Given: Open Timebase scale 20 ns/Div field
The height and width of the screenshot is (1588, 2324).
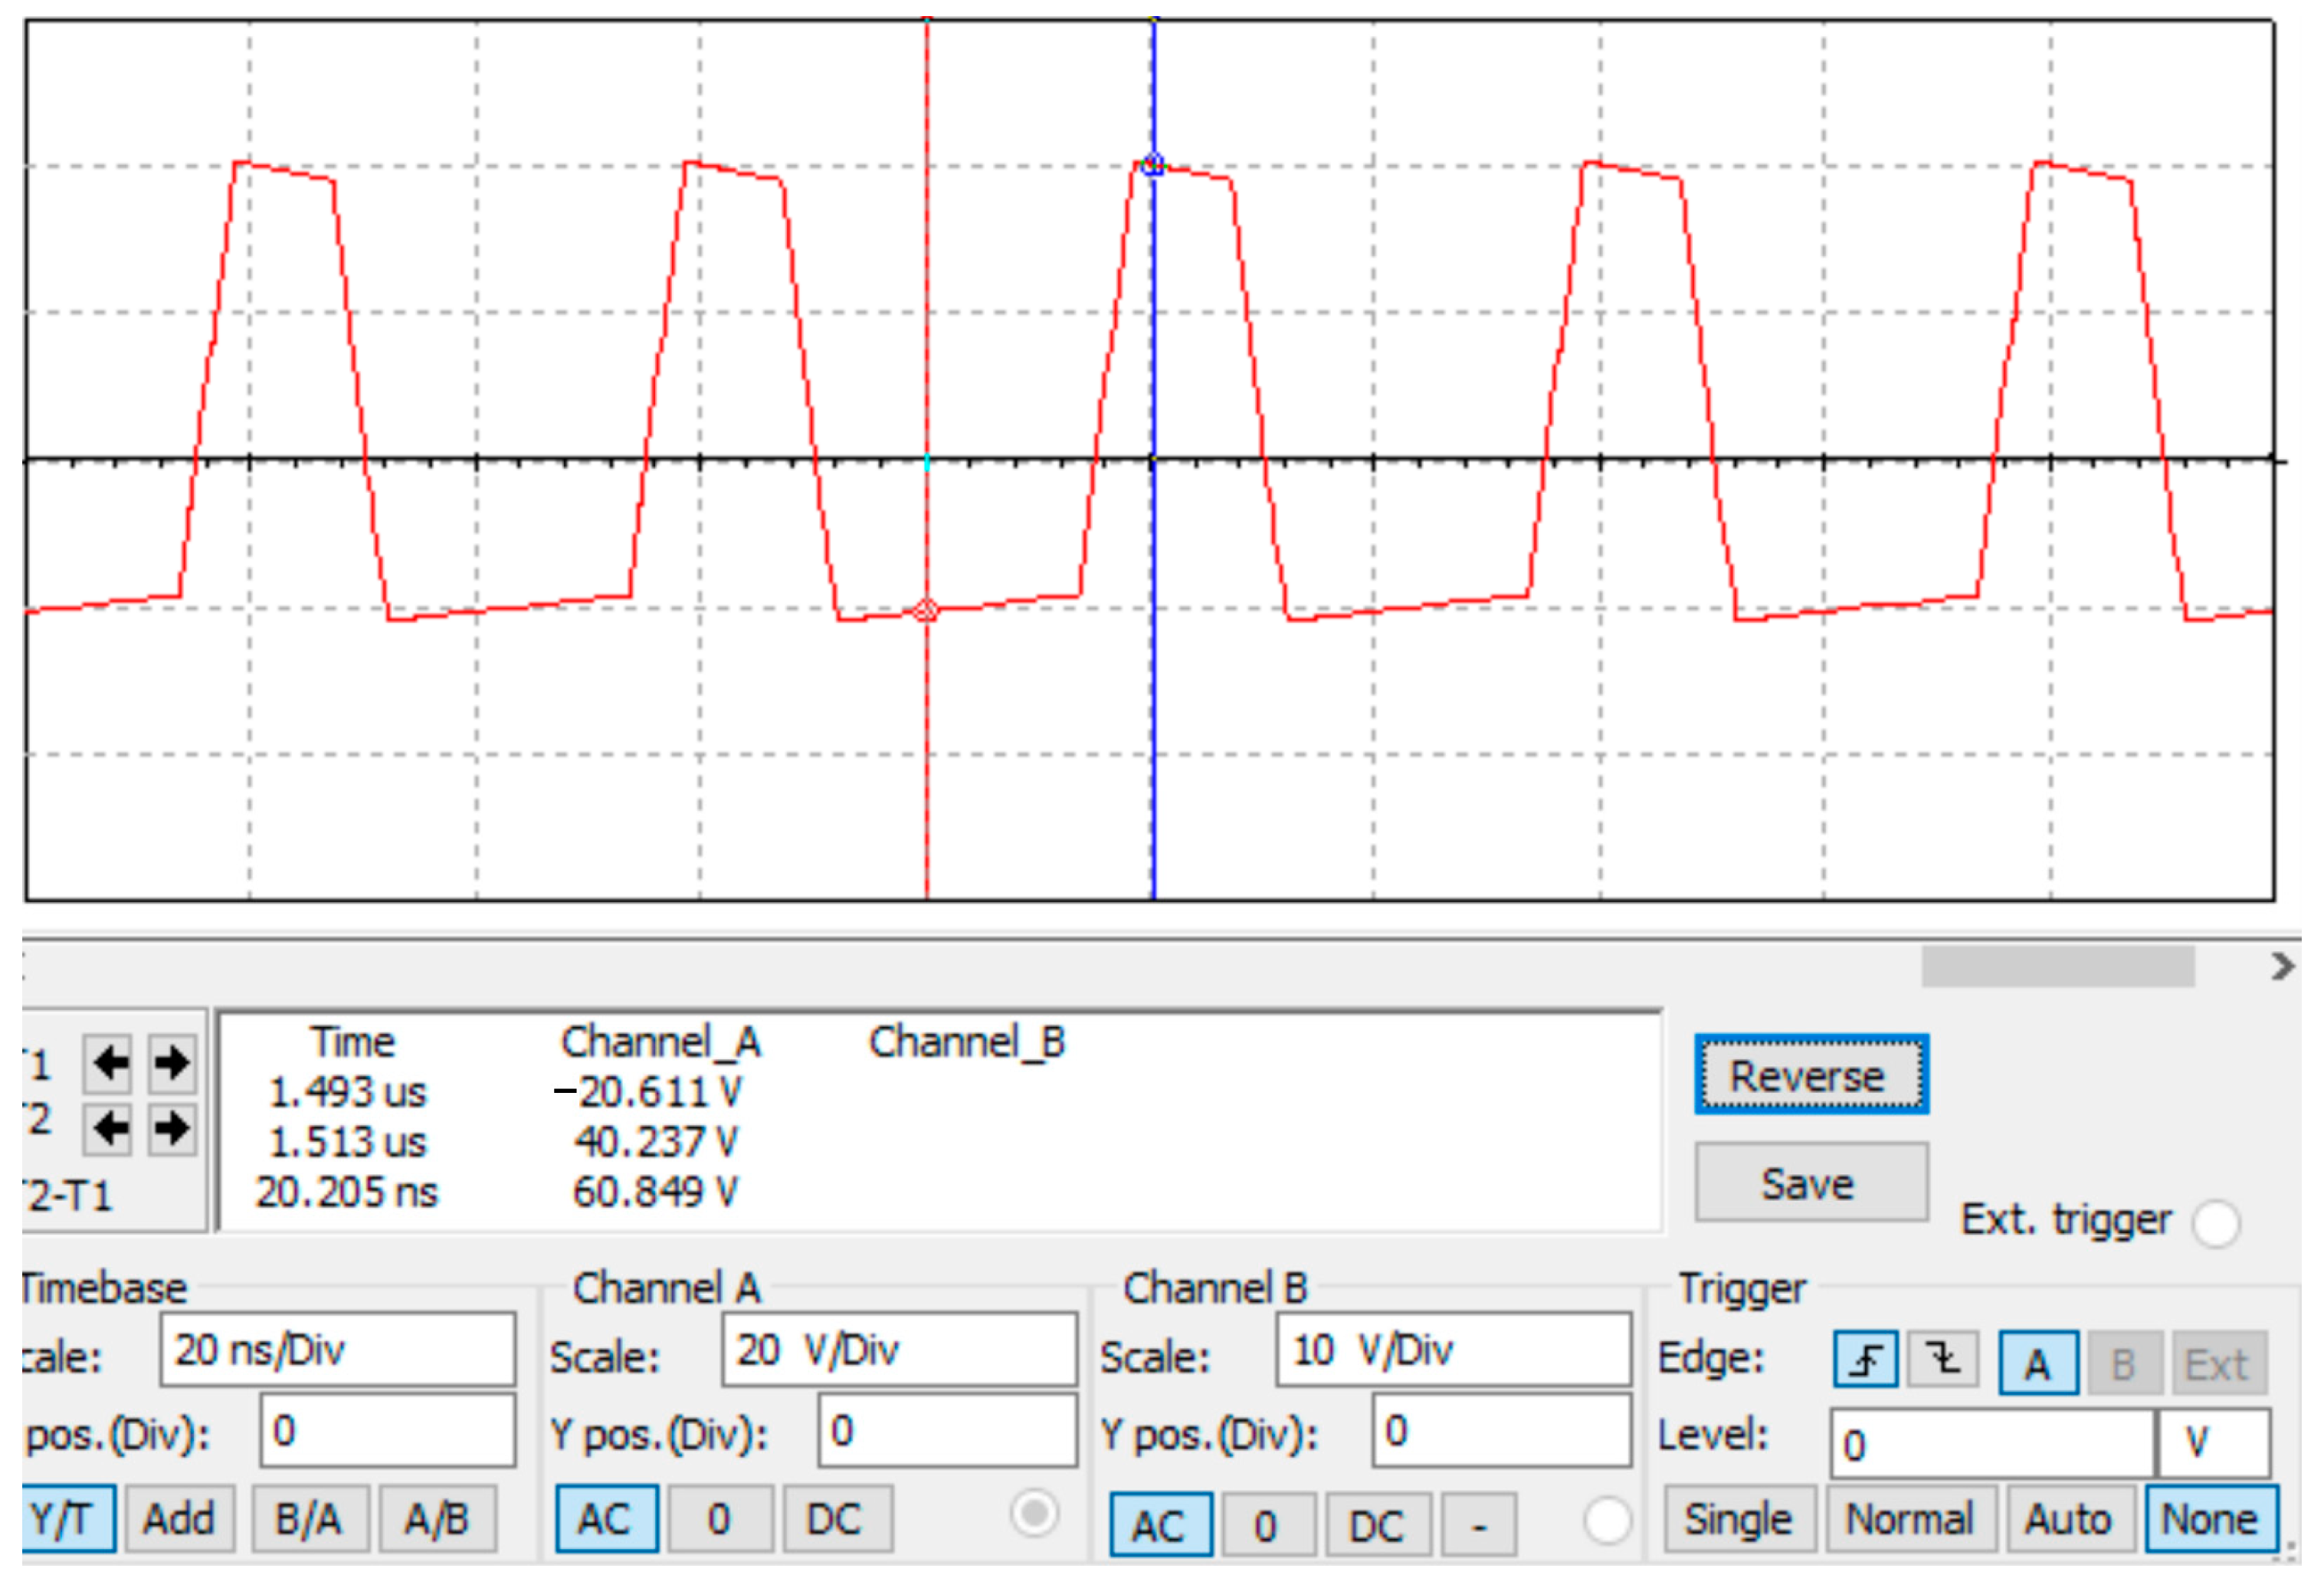Looking at the screenshot, I should click(x=337, y=1350).
